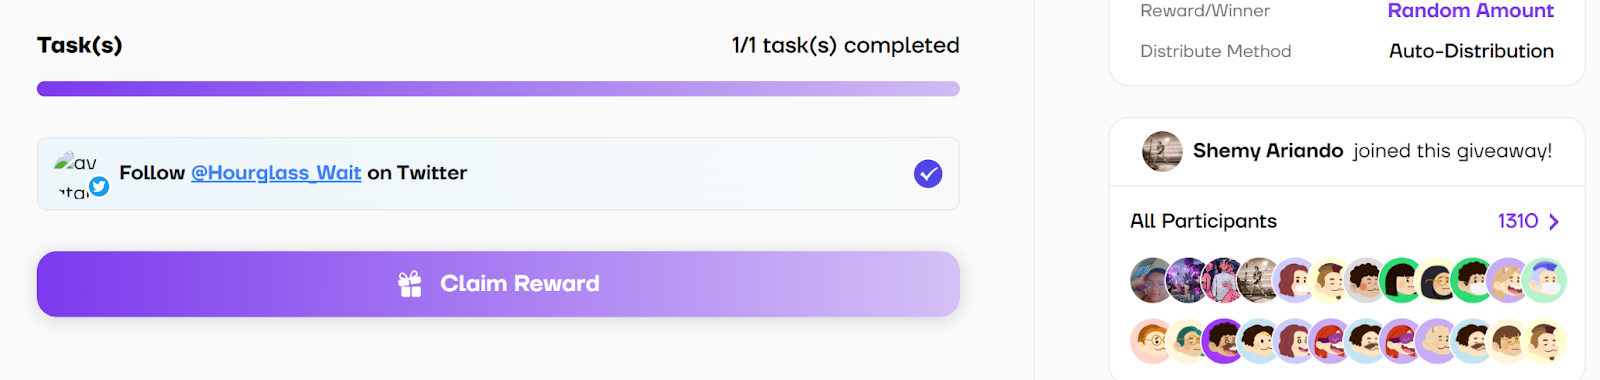Click the Claim Reward button
The height and width of the screenshot is (380, 1600).
498,284
